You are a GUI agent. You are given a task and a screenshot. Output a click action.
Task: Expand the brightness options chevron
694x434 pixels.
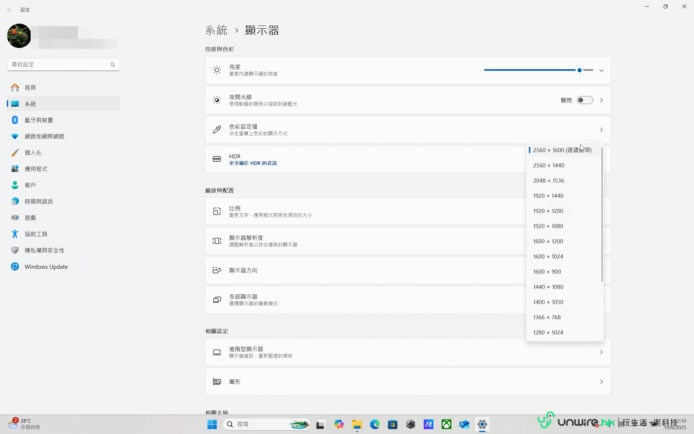click(x=601, y=71)
